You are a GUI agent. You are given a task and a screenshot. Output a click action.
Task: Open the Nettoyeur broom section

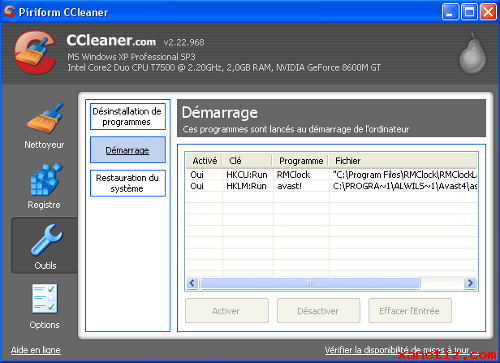[x=44, y=126]
